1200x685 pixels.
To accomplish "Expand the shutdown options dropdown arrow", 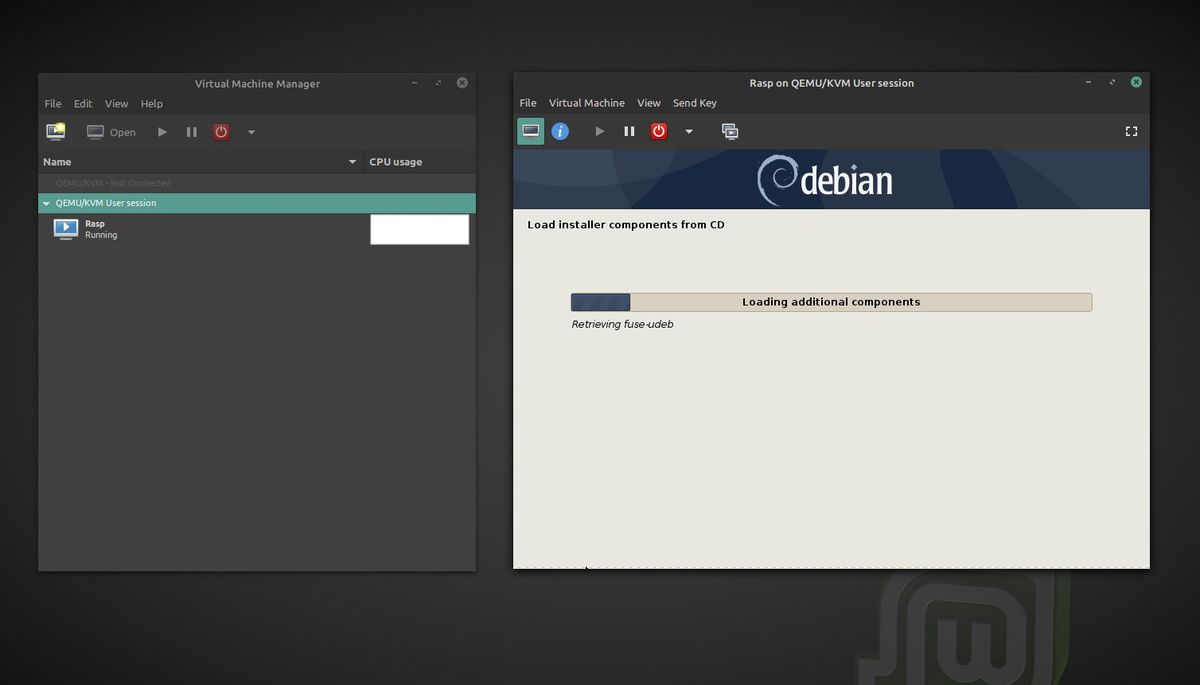I will pyautogui.click(x=689, y=131).
